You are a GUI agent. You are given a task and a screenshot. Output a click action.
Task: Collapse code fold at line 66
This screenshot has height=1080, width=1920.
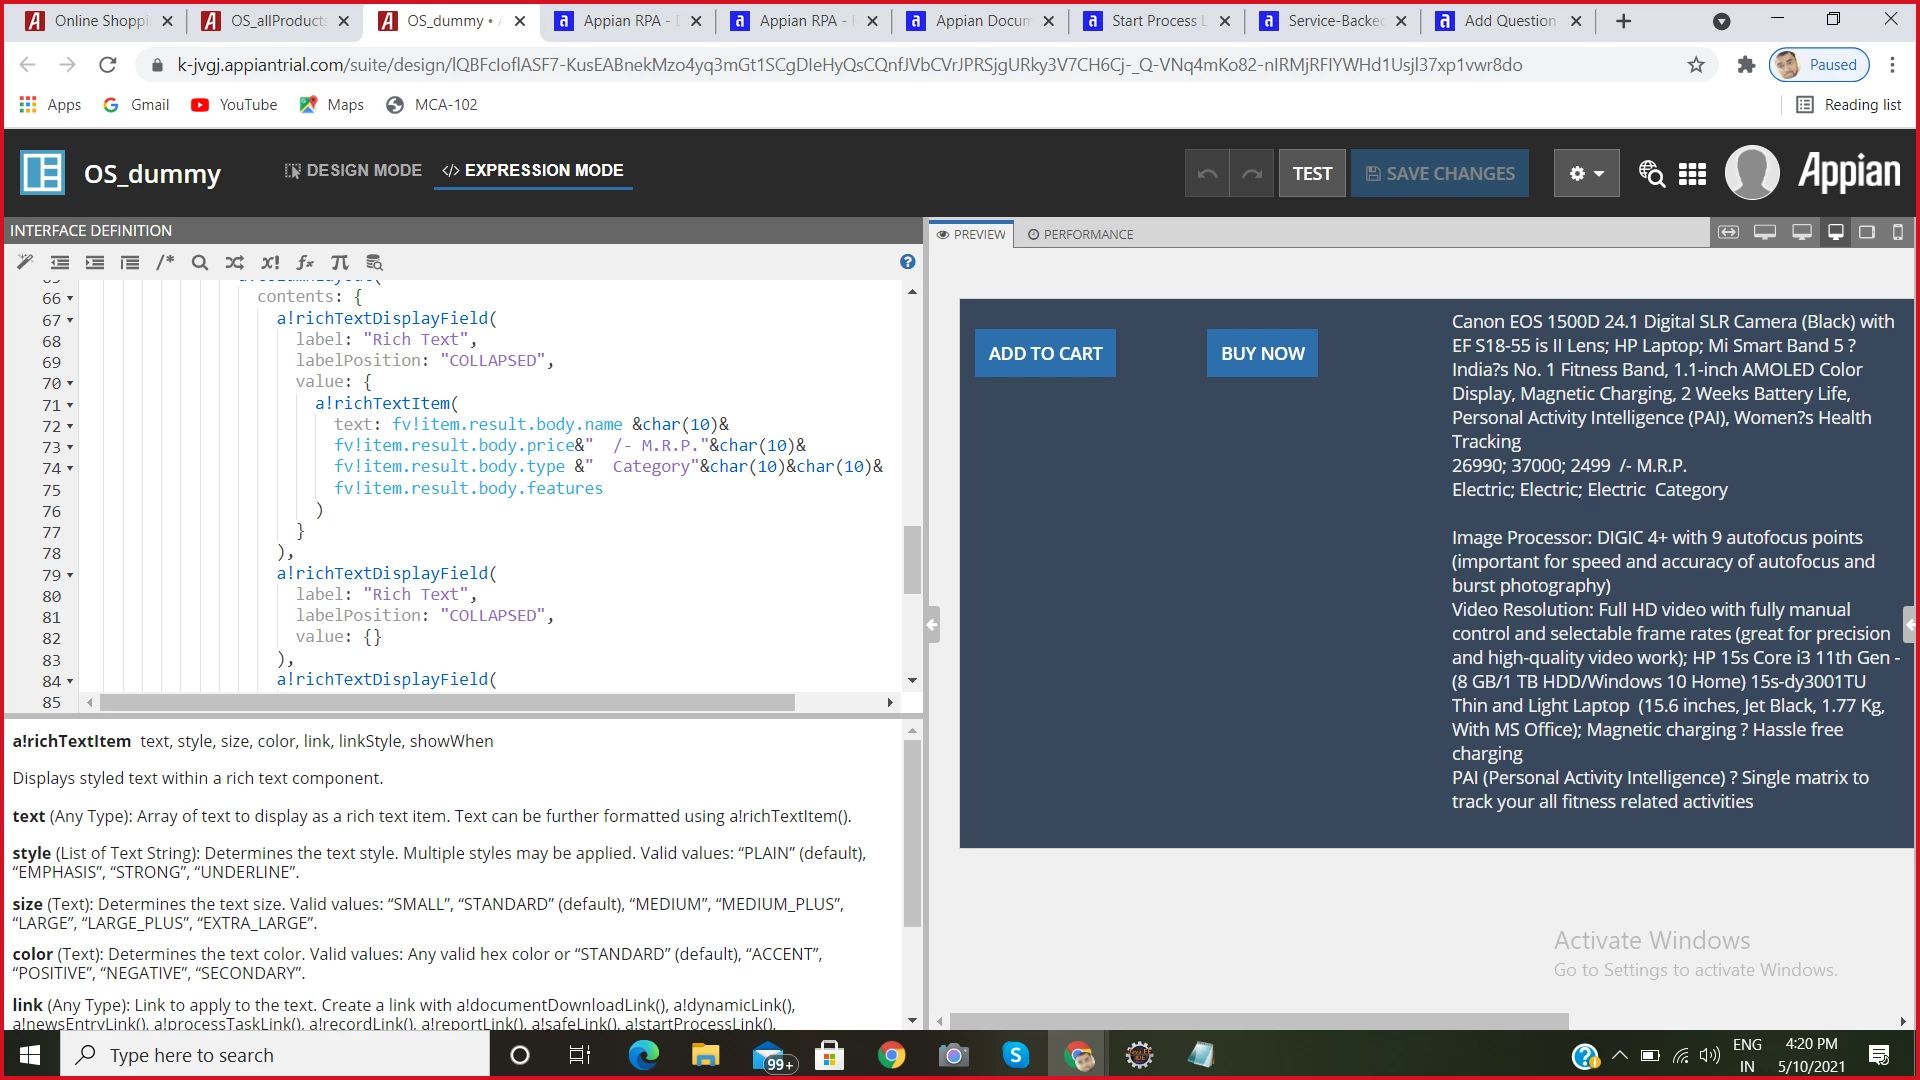[70, 299]
